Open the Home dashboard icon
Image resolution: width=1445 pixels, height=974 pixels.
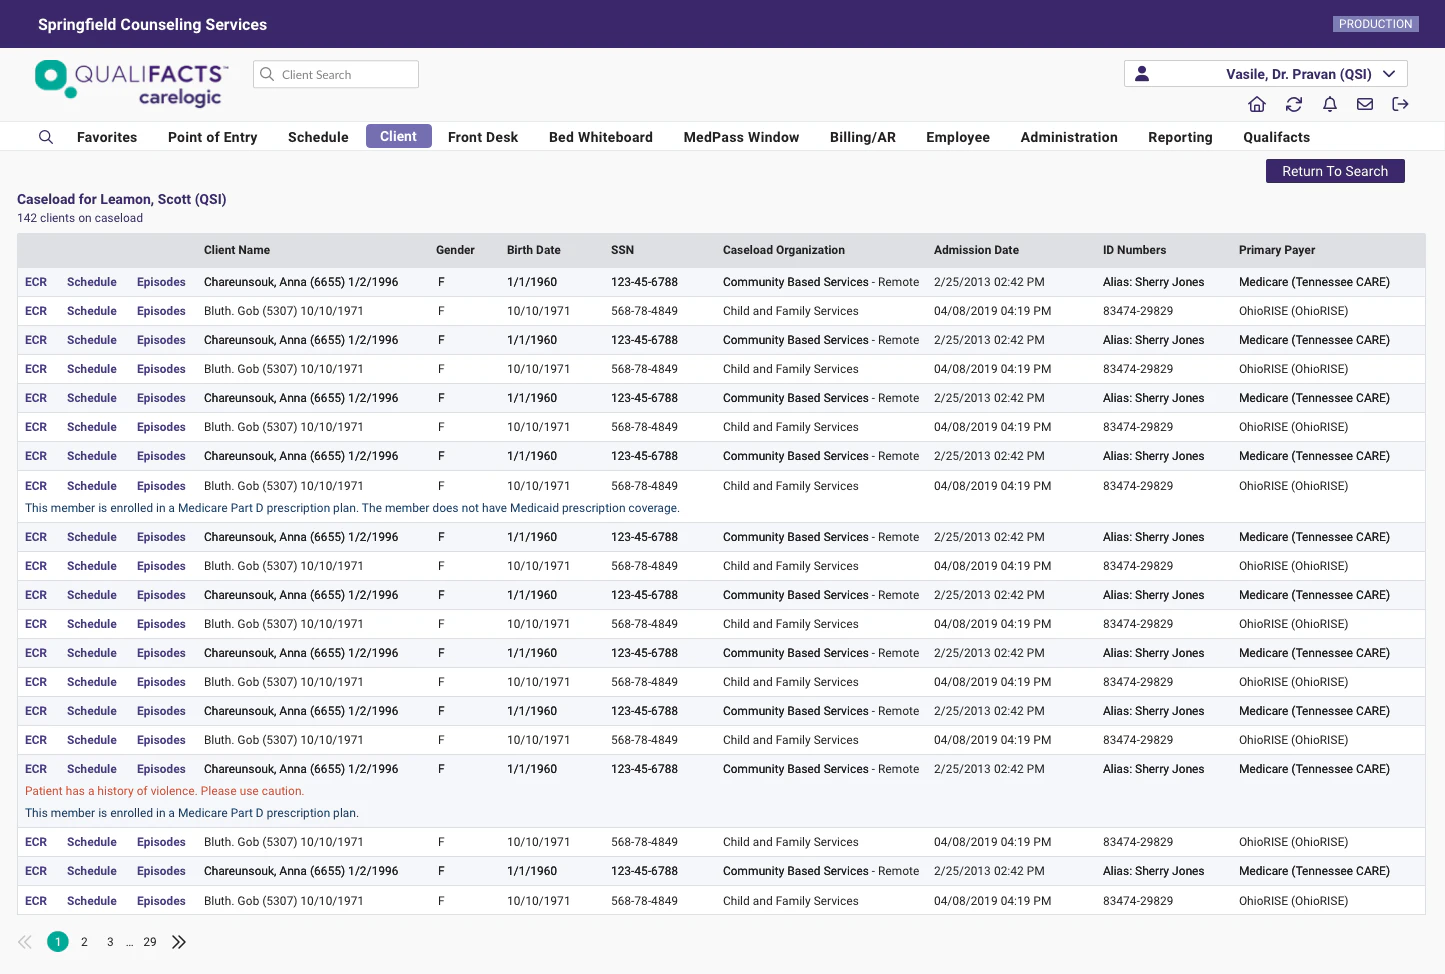(x=1257, y=104)
